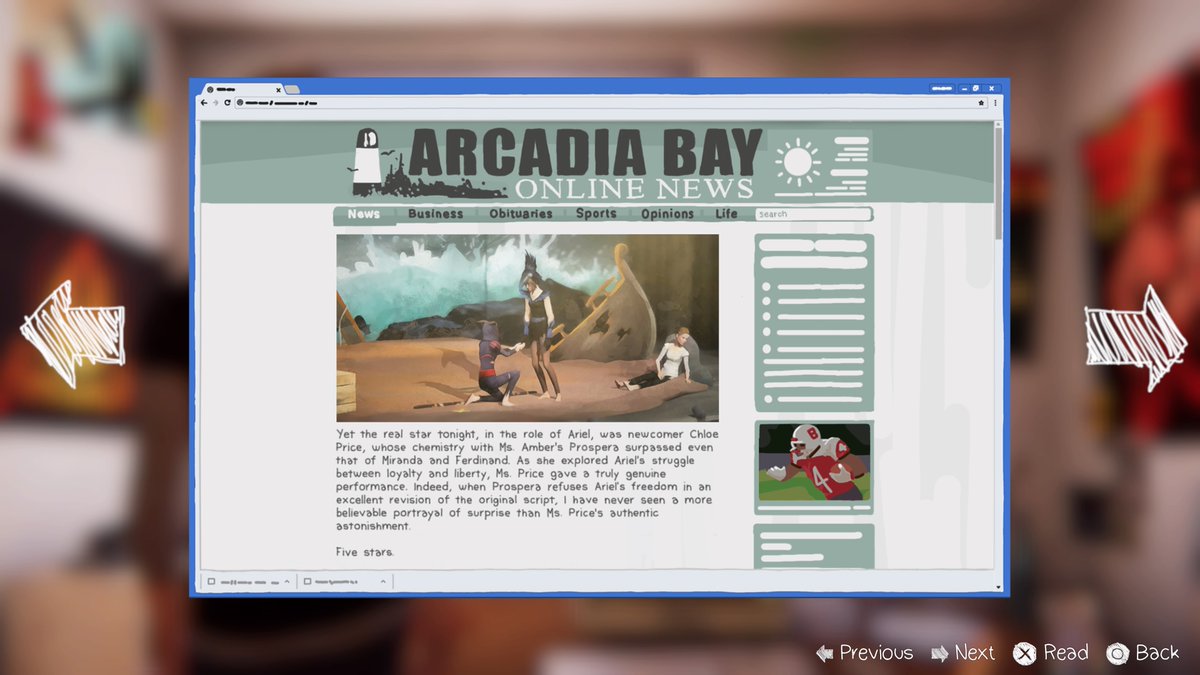
Task: Click the bookmark star icon
Action: 981,103
